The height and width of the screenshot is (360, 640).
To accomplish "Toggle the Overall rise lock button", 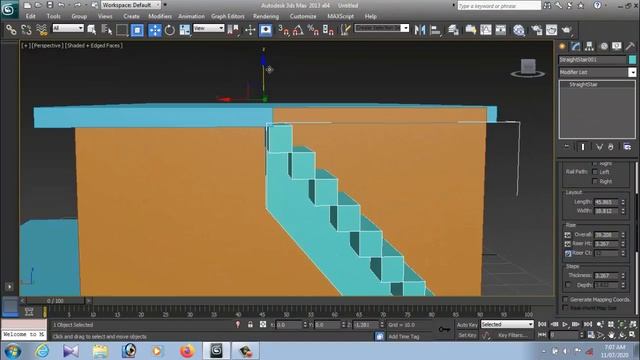I will pos(568,235).
